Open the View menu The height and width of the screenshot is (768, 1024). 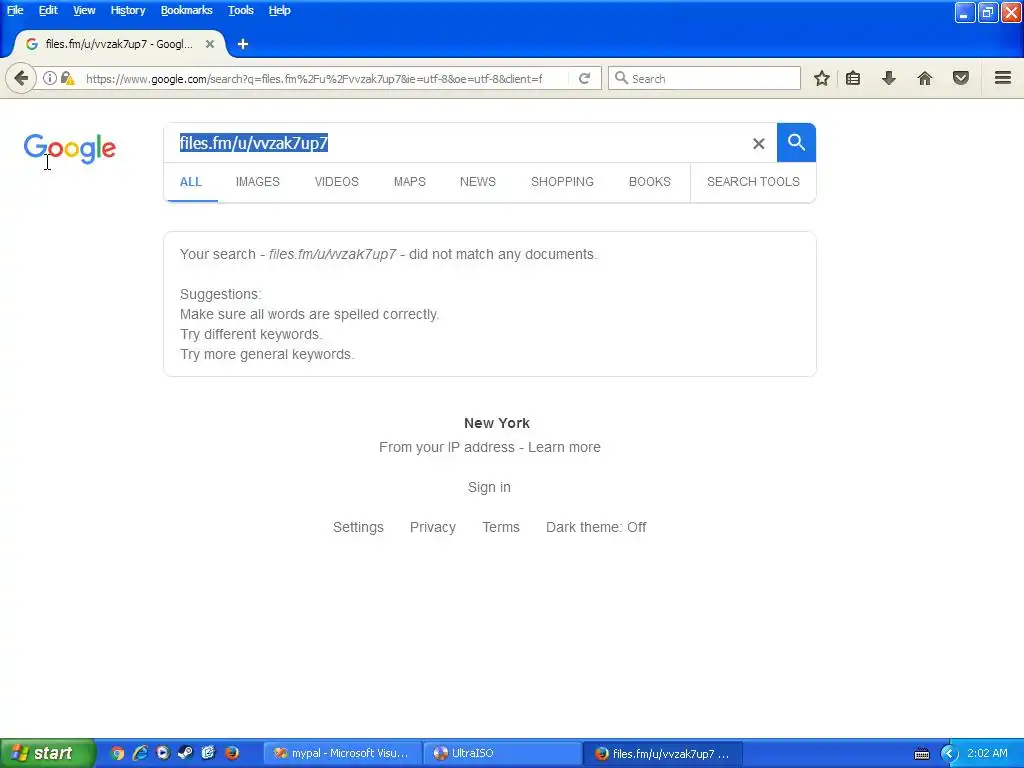[84, 10]
